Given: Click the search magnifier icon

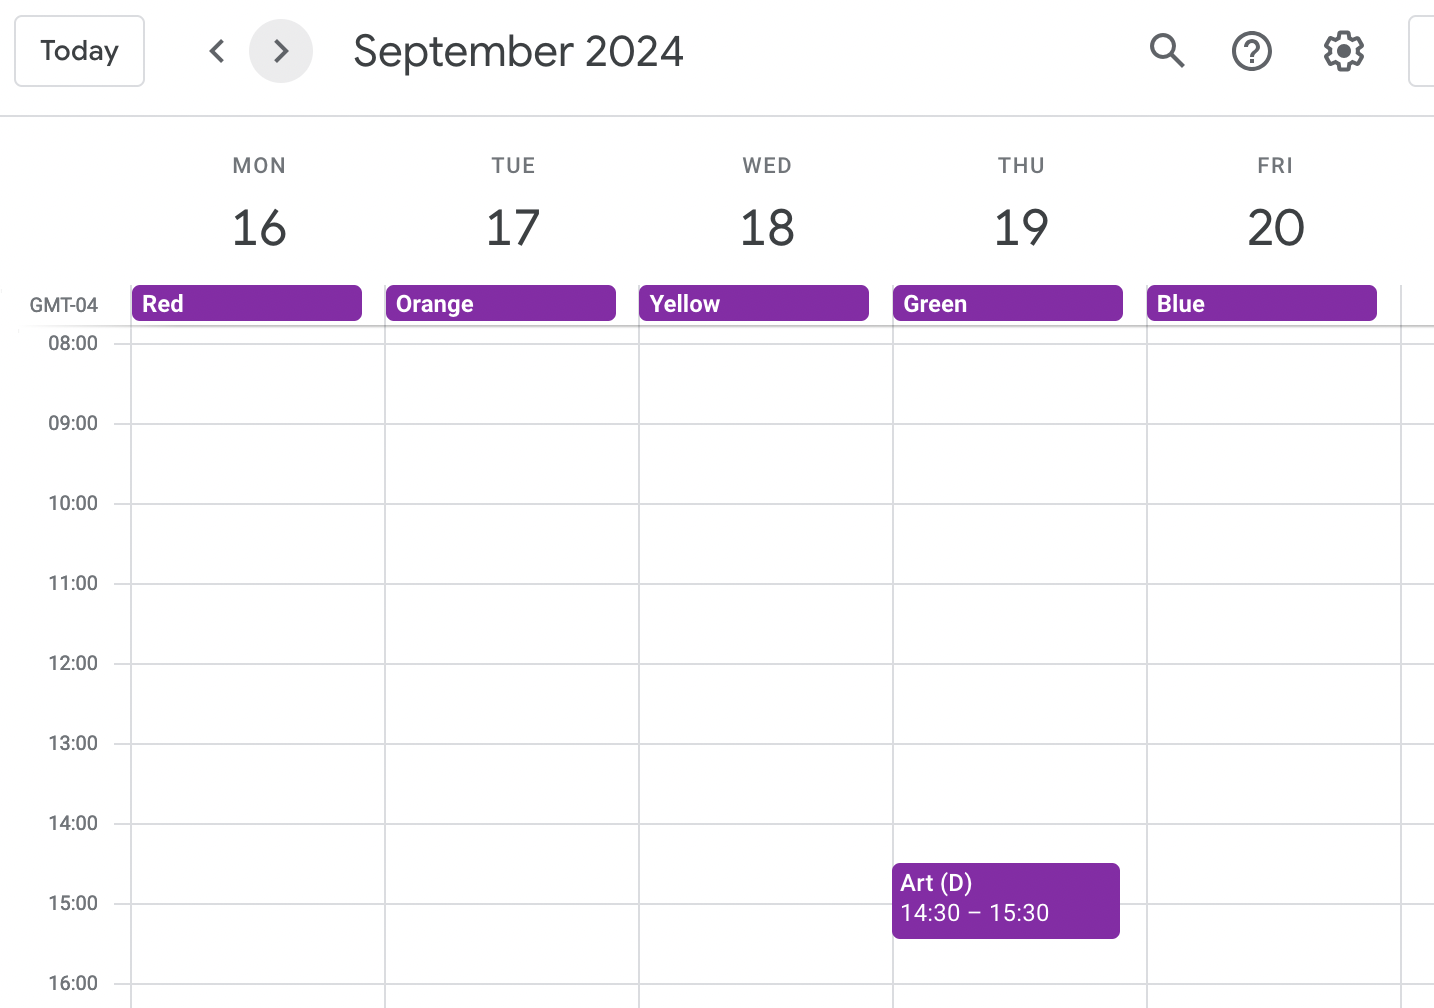Looking at the screenshot, I should pos(1166,50).
